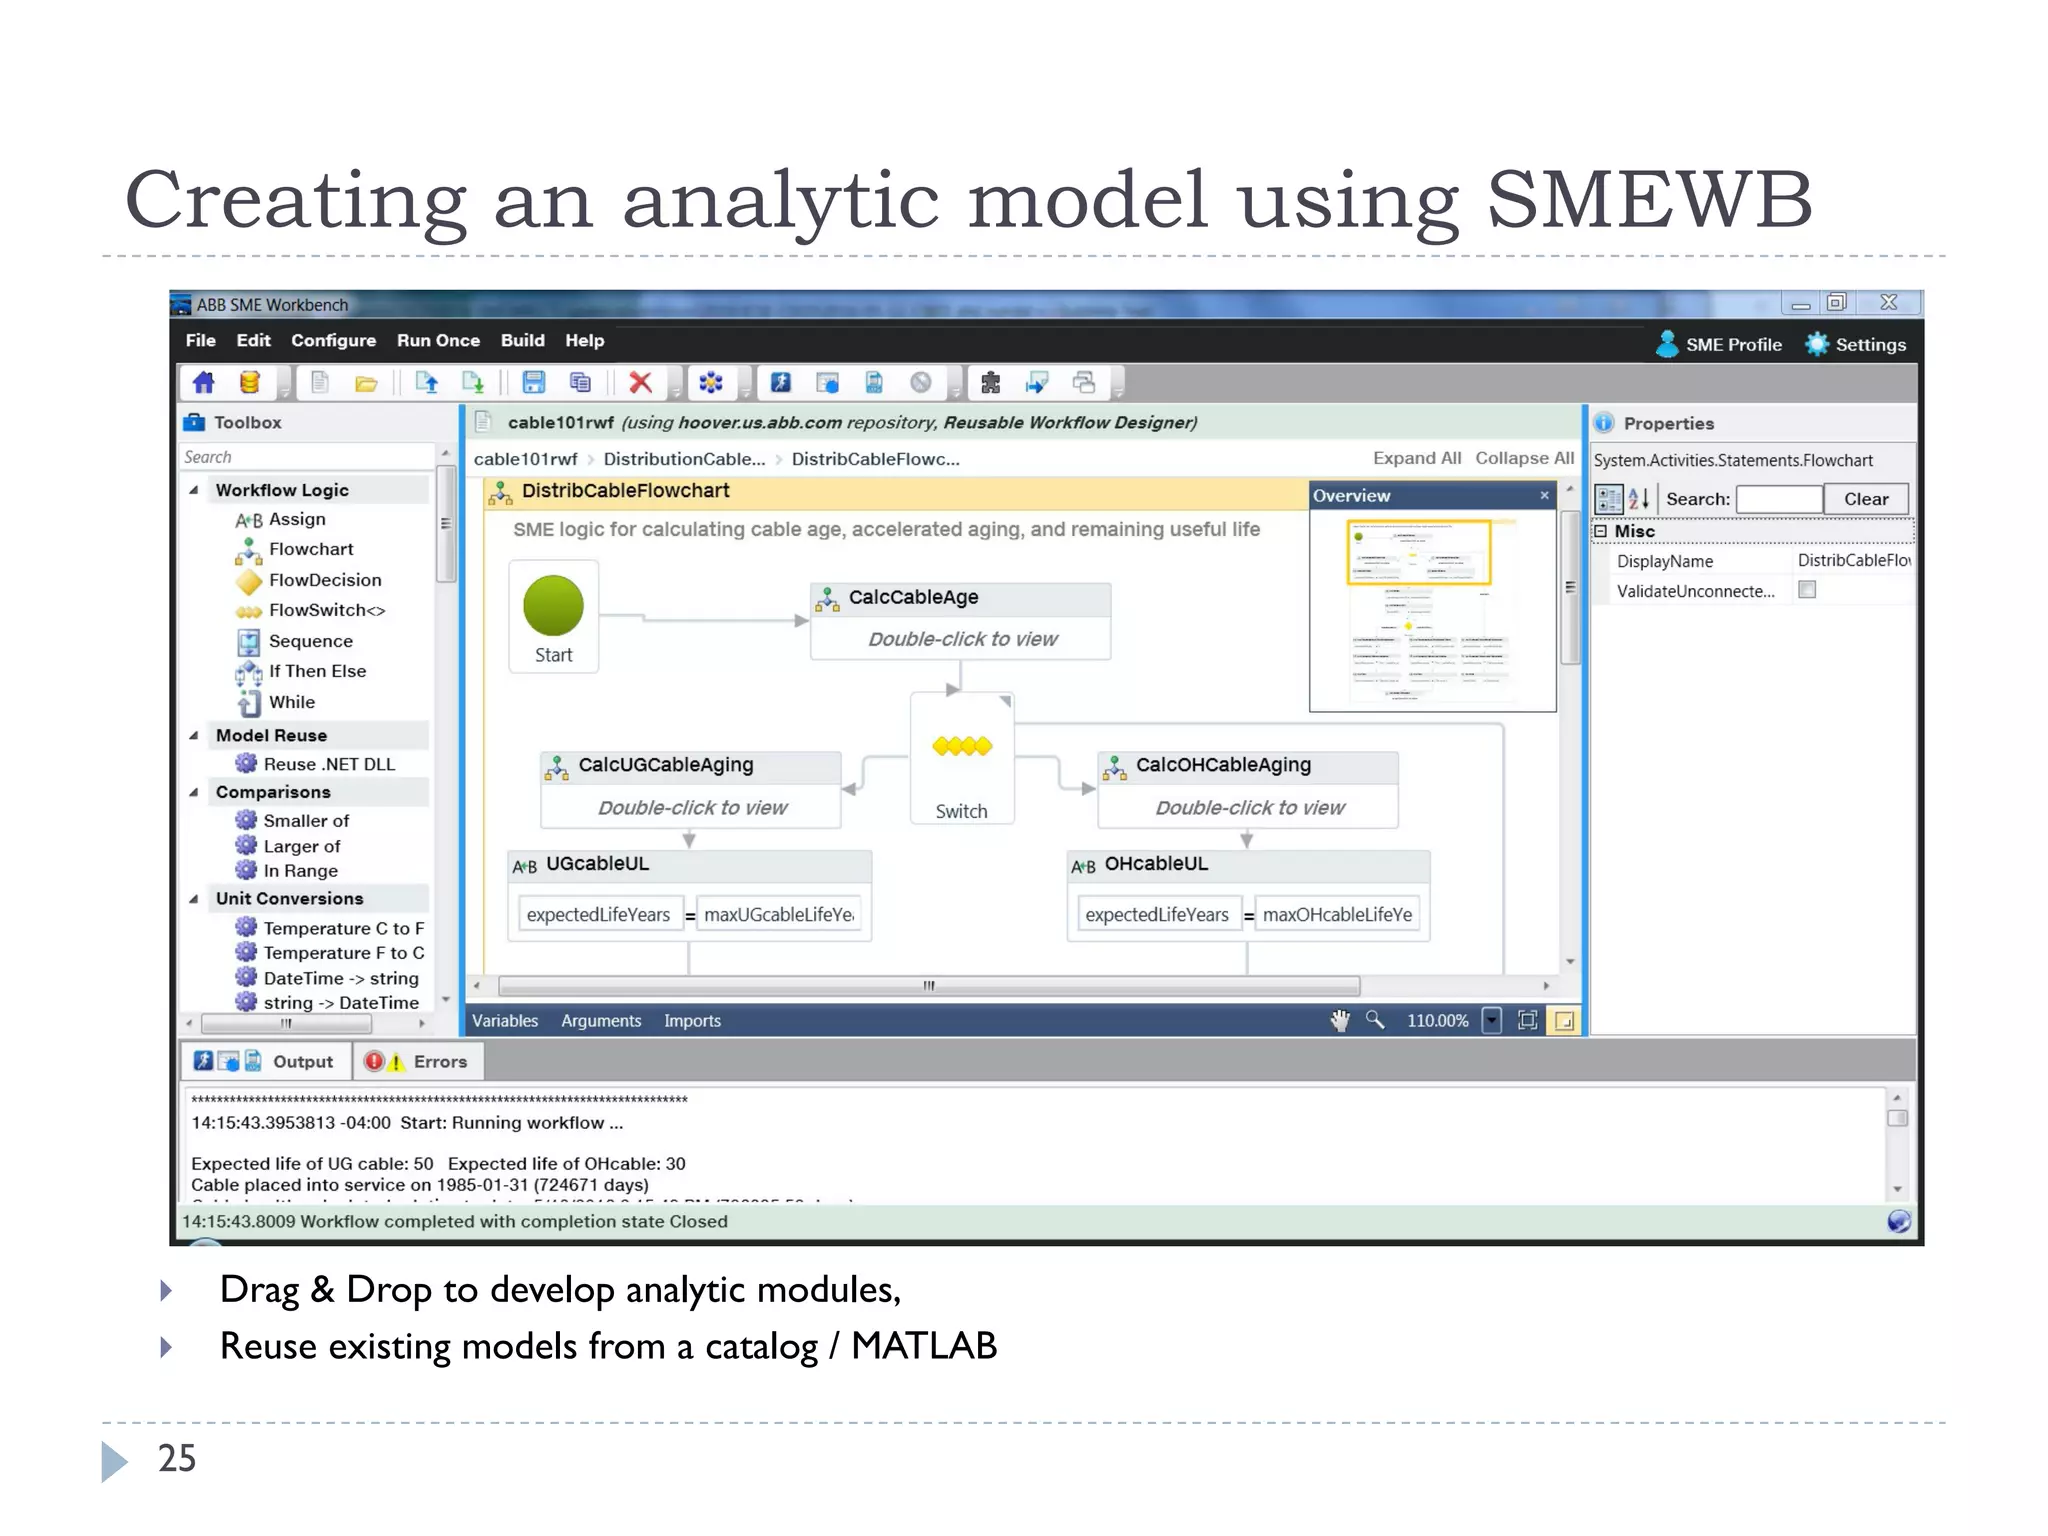Image resolution: width=2048 pixels, height=1536 pixels.
Task: Click the window with blue dot icon
Action: (827, 382)
